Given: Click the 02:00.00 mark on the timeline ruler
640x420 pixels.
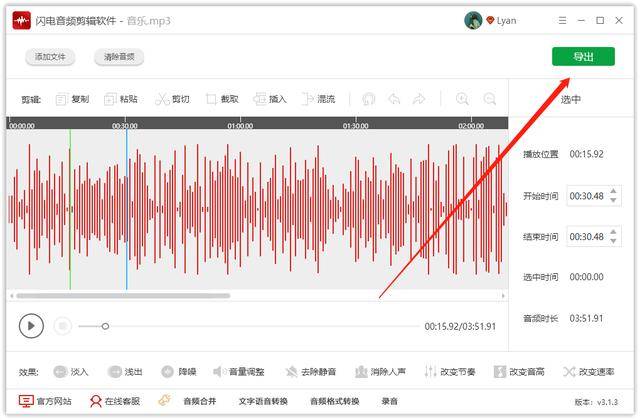Looking at the screenshot, I should point(471,126).
